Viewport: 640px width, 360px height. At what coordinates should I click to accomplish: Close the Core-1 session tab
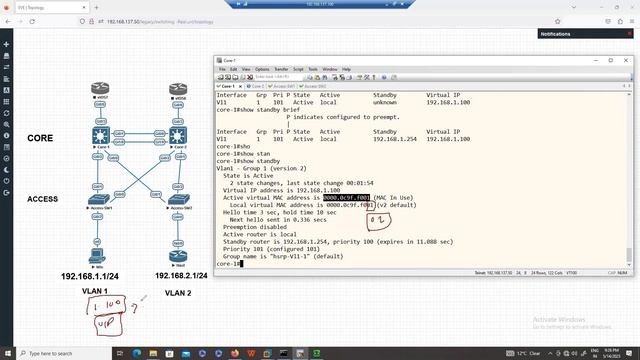[x=240, y=87]
